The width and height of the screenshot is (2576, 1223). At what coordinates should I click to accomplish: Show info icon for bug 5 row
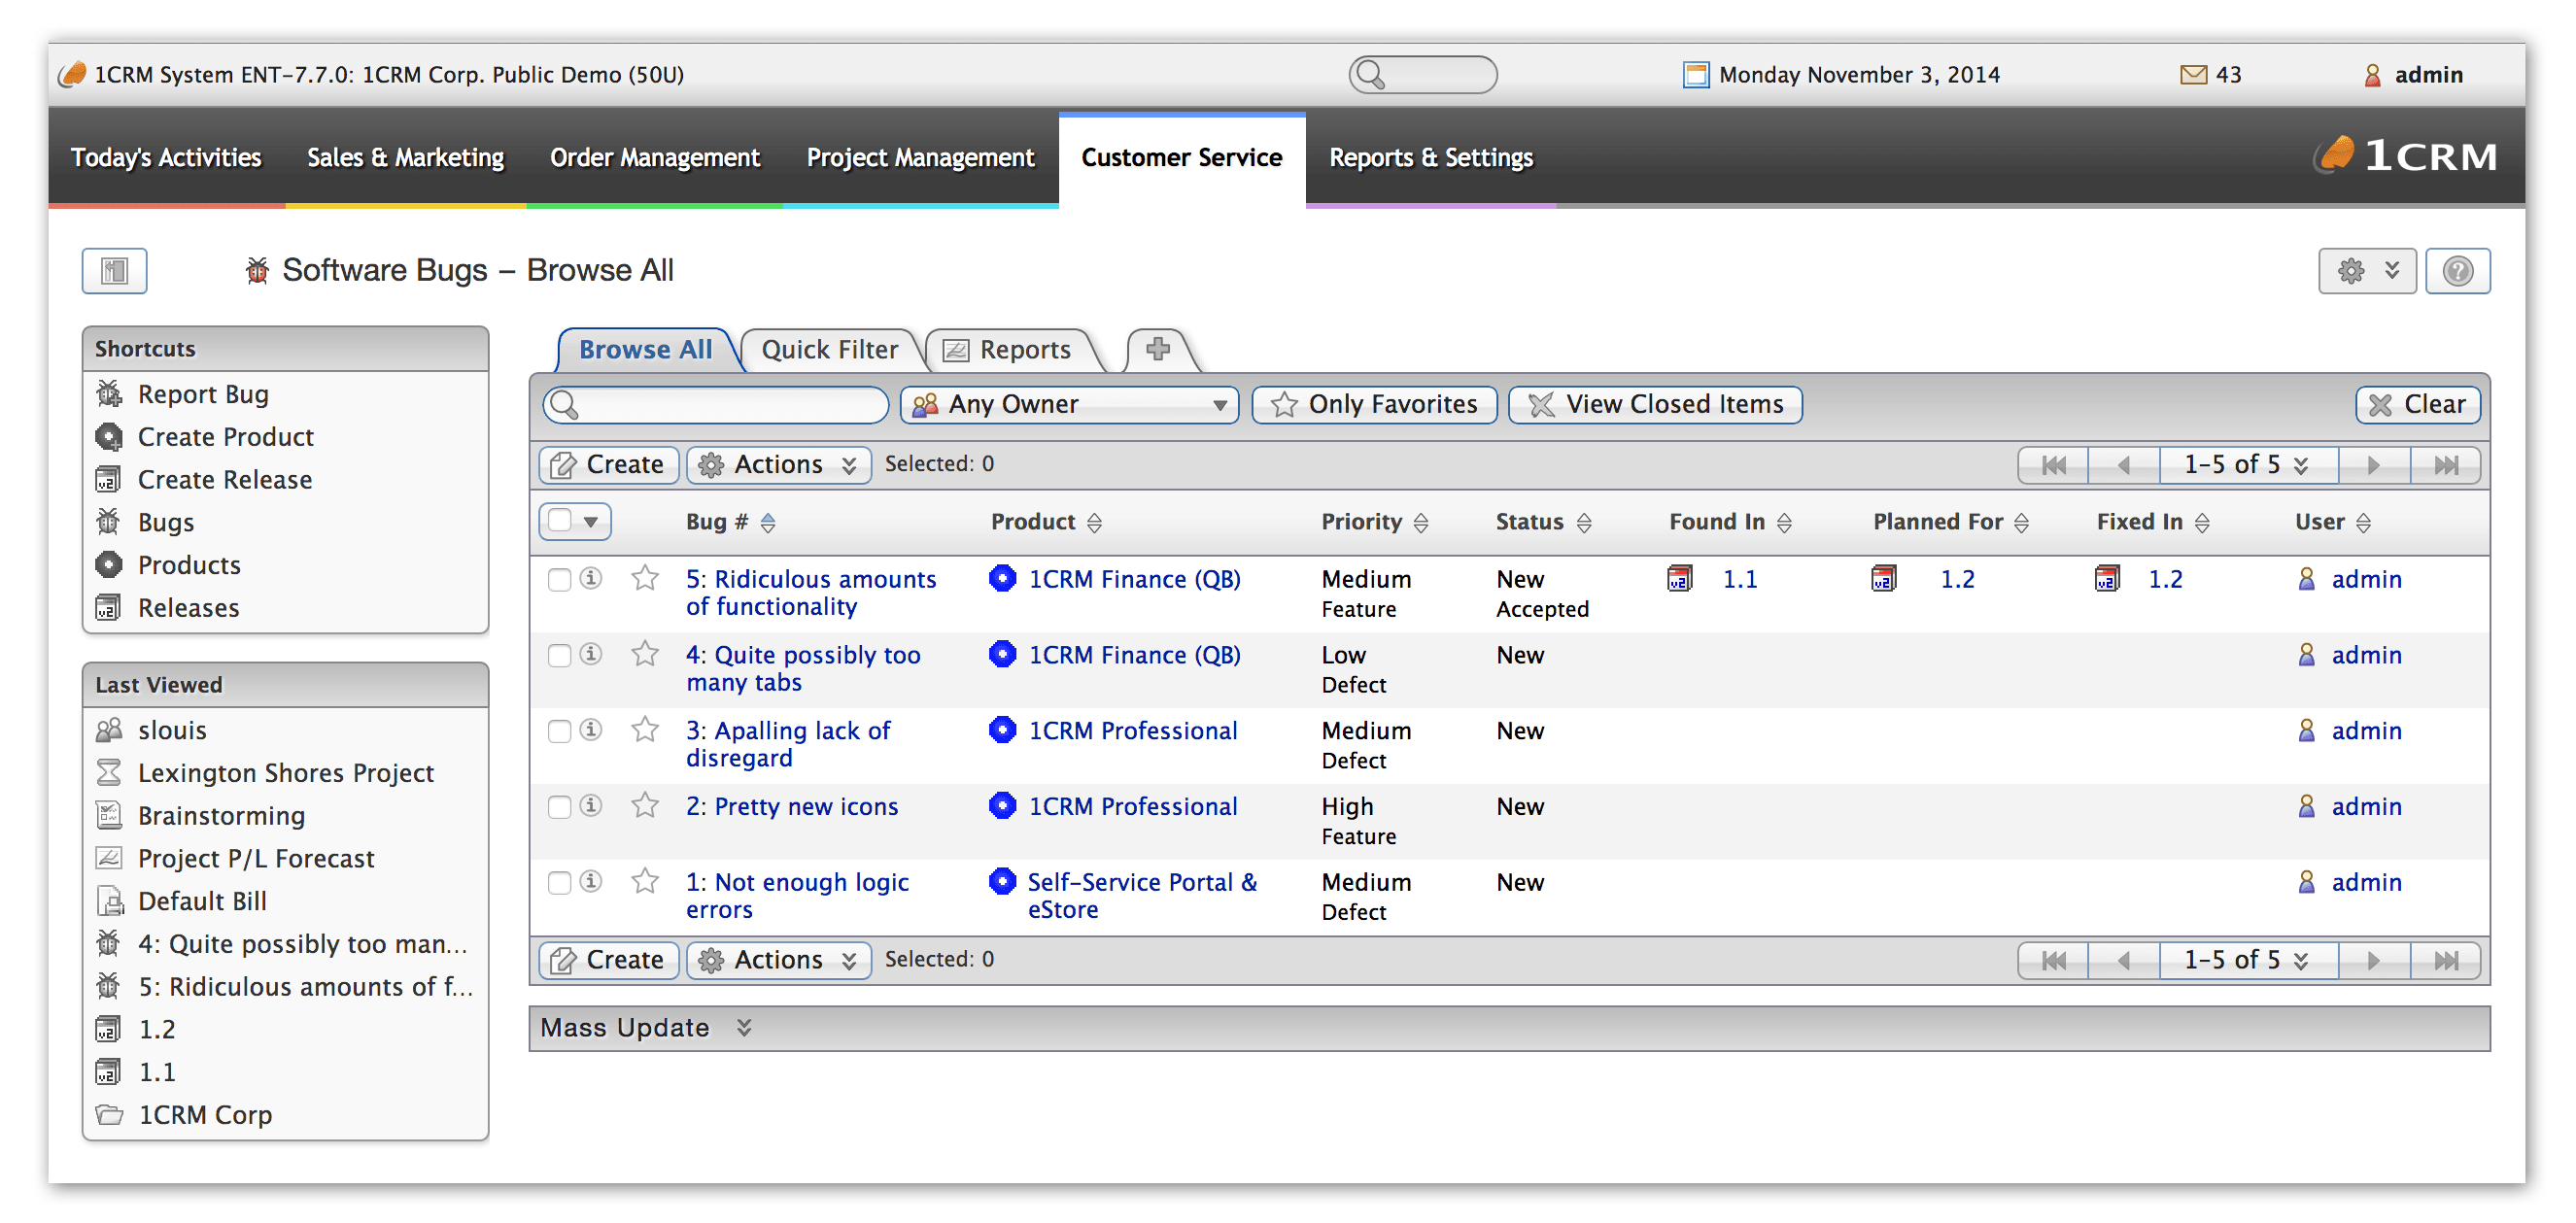[591, 578]
